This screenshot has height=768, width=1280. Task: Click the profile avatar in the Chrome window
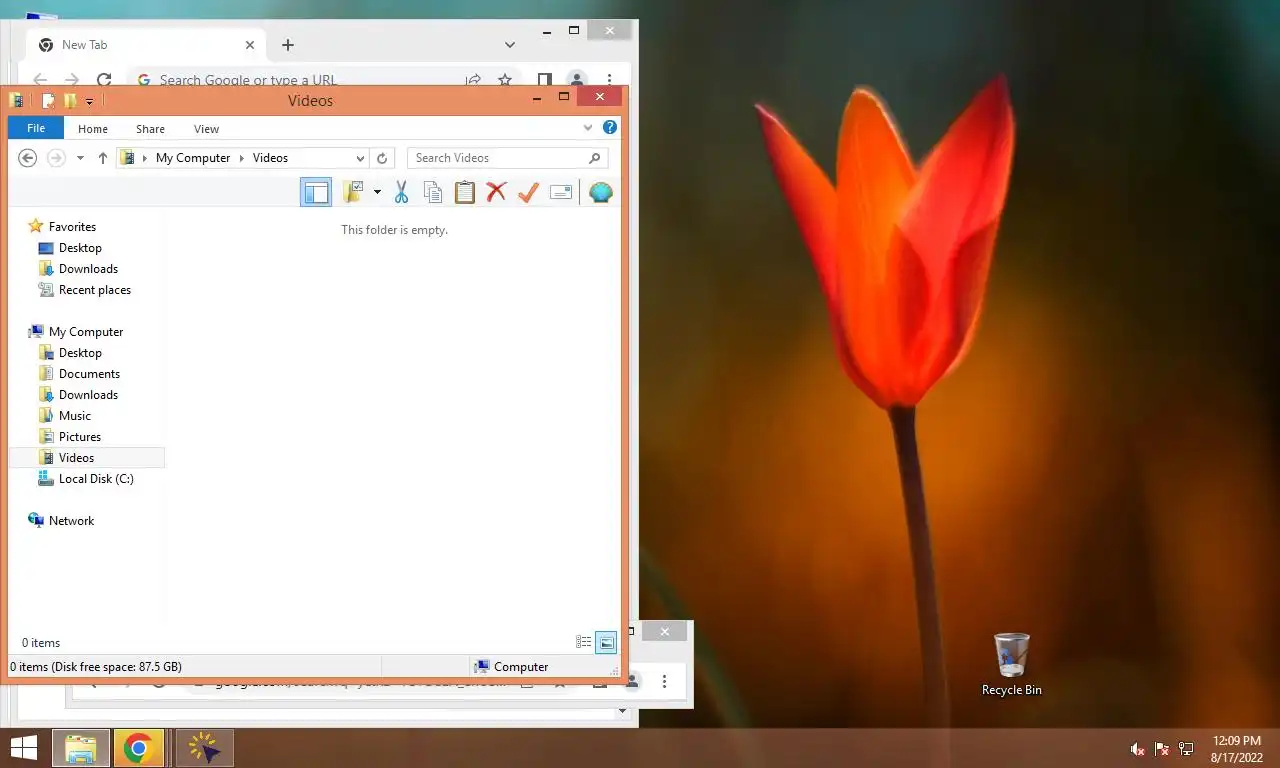pyautogui.click(x=576, y=80)
